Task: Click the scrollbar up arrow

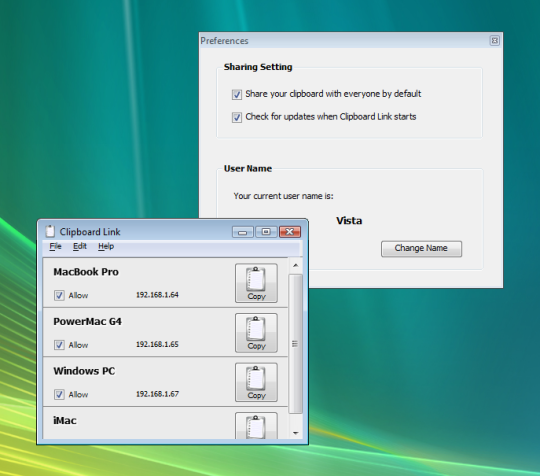Action: [x=295, y=265]
